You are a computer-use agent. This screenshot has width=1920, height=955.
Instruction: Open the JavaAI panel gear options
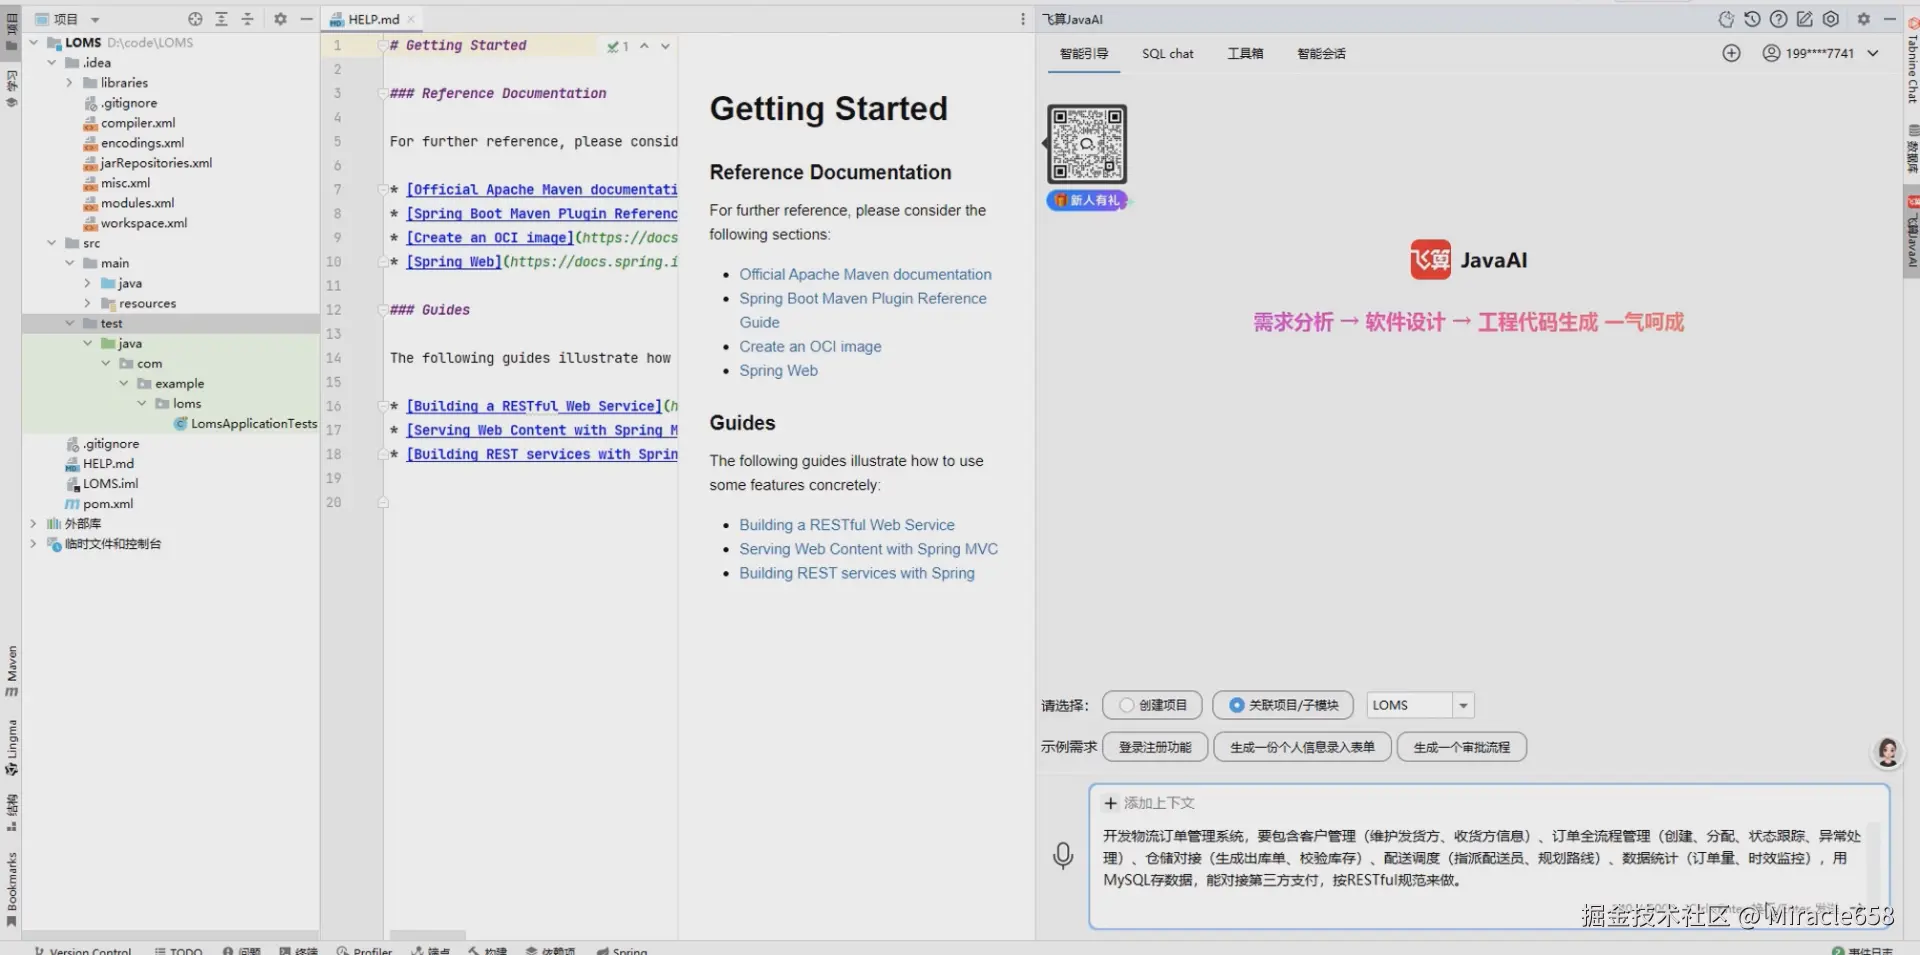1864,19
